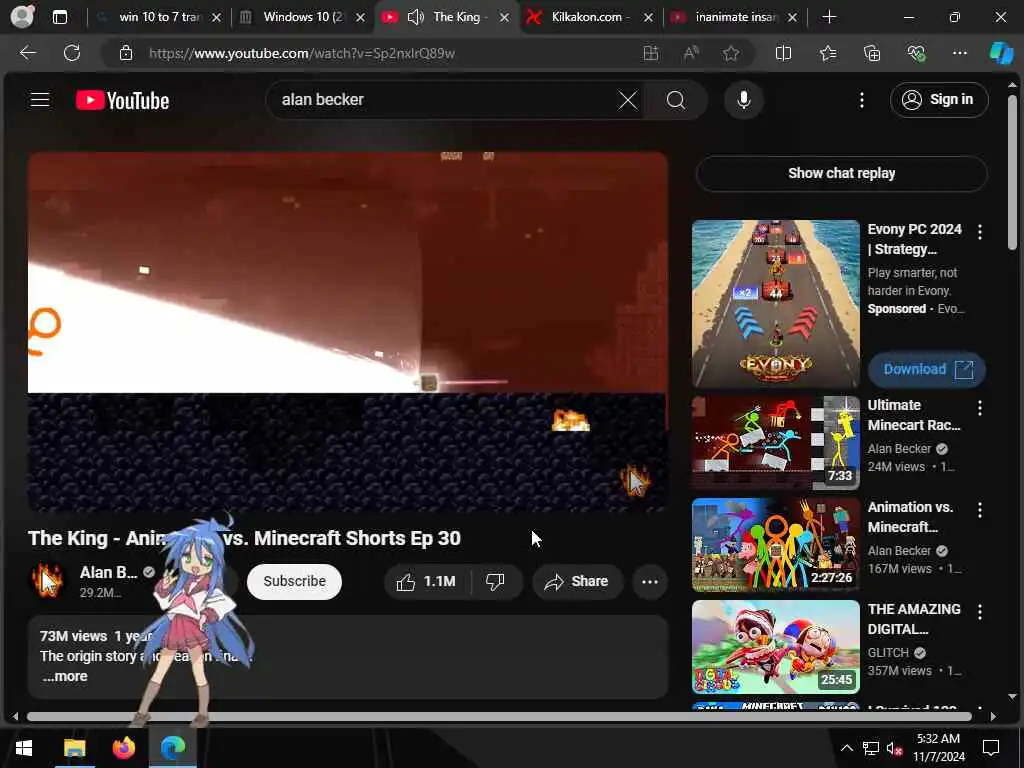Like the video with thumbs-up 1.1M
This screenshot has width=1024, height=768.
point(428,581)
